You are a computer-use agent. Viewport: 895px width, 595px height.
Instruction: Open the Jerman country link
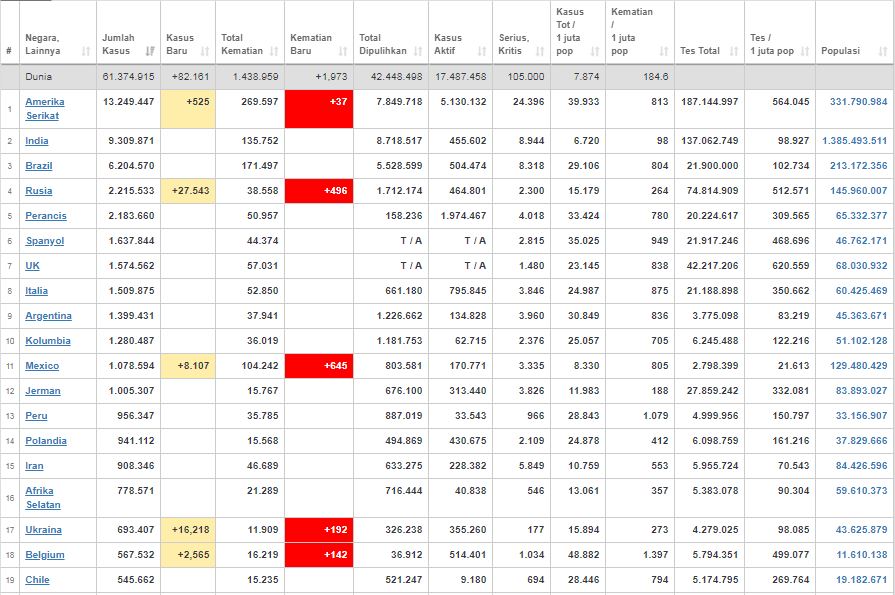point(43,391)
